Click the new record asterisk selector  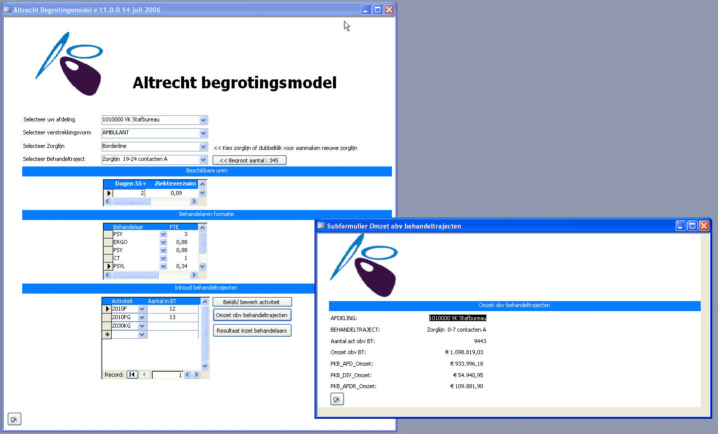(107, 335)
